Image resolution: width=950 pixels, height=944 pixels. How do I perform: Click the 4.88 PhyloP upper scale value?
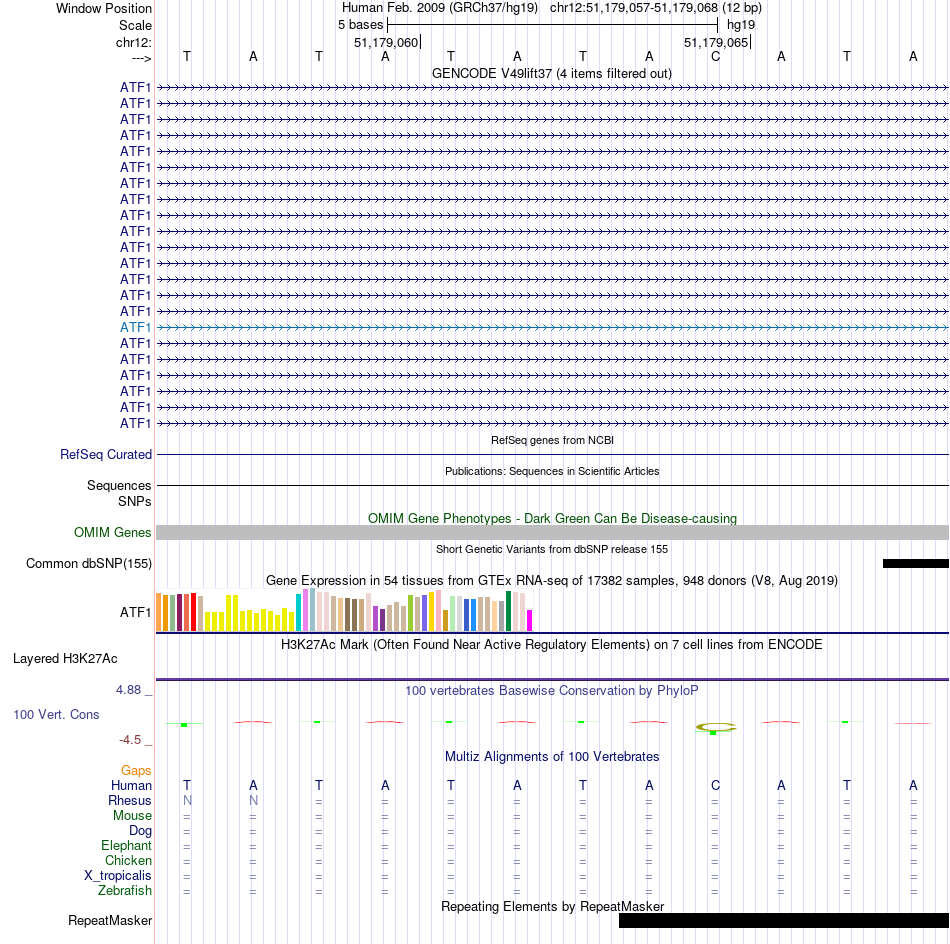pyautogui.click(x=128, y=690)
